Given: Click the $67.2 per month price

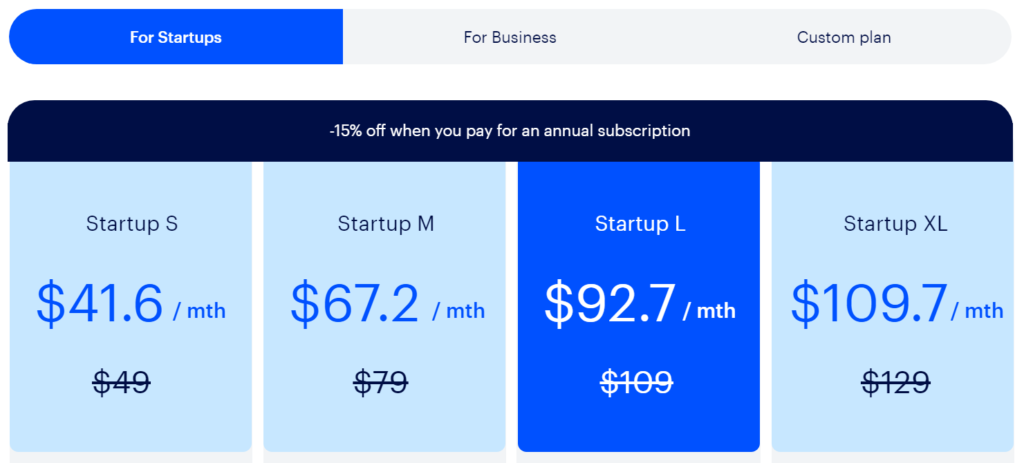Looking at the screenshot, I should click(x=388, y=304).
